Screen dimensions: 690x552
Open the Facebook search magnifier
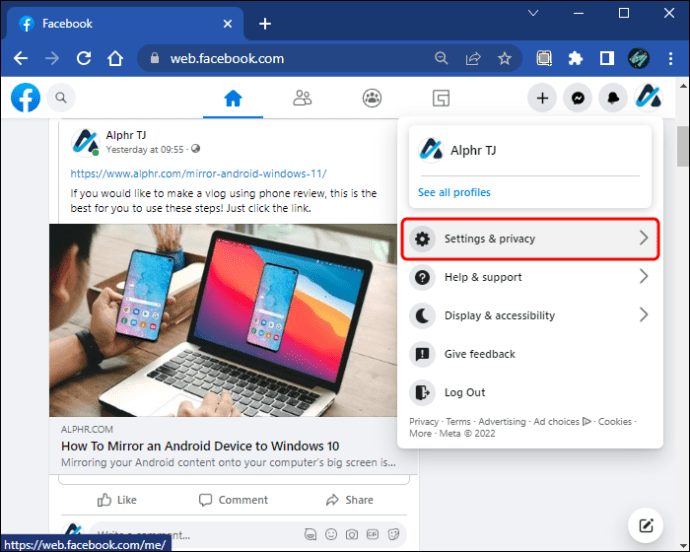pos(61,97)
